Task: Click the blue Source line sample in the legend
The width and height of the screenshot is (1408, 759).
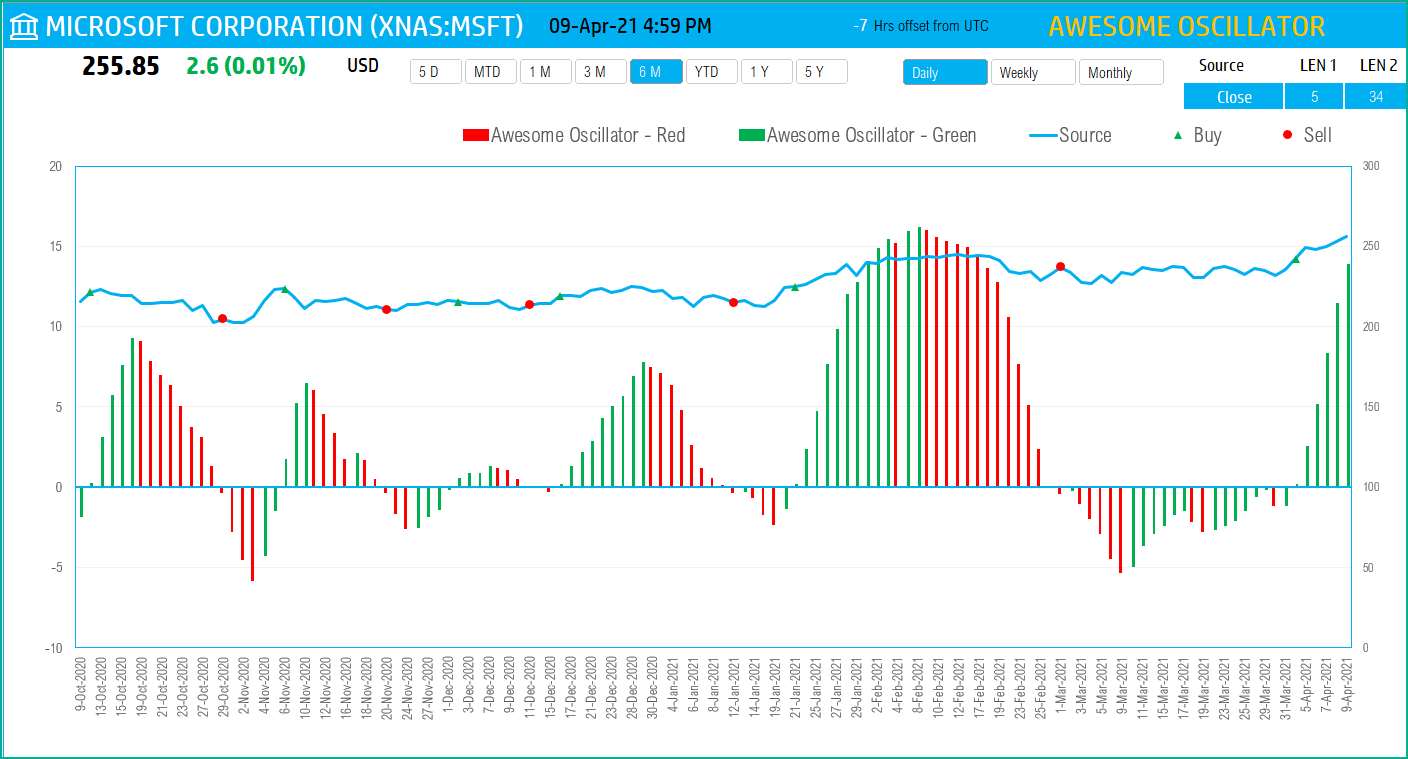Action: point(1041,135)
